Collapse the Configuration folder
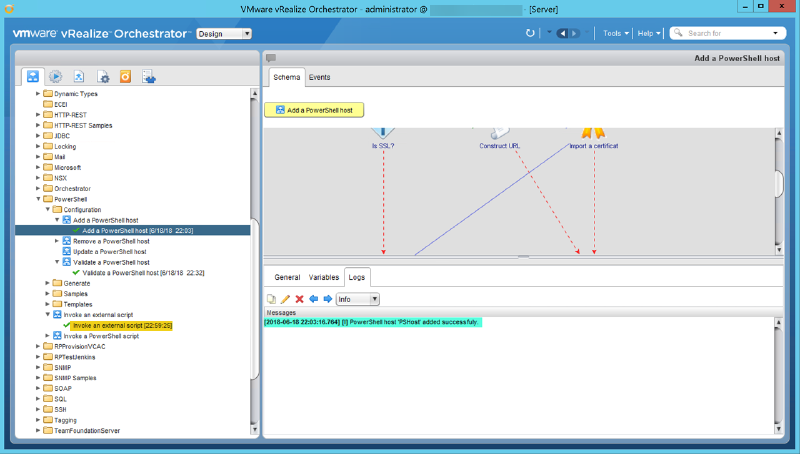The height and width of the screenshot is (454, 800). tap(47, 210)
